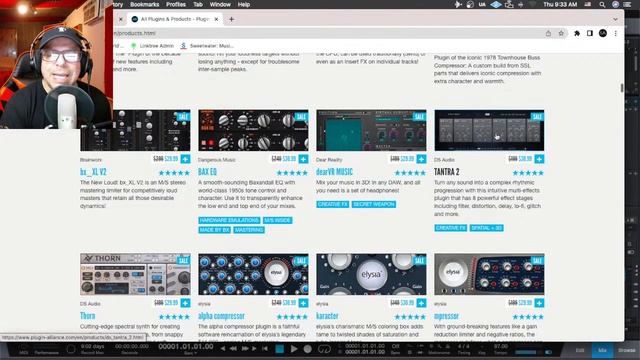
Task: Open TANTRA 2 plugin thumbnail
Action: [489, 130]
